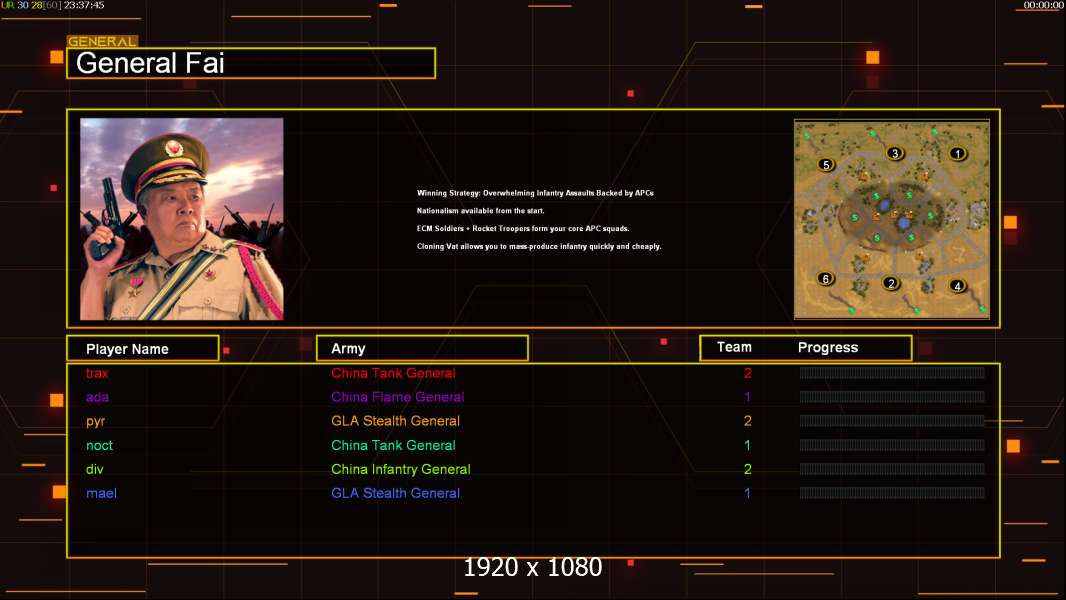1066x600 pixels.
Task: Click ada's China Flame General army
Action: 398,397
